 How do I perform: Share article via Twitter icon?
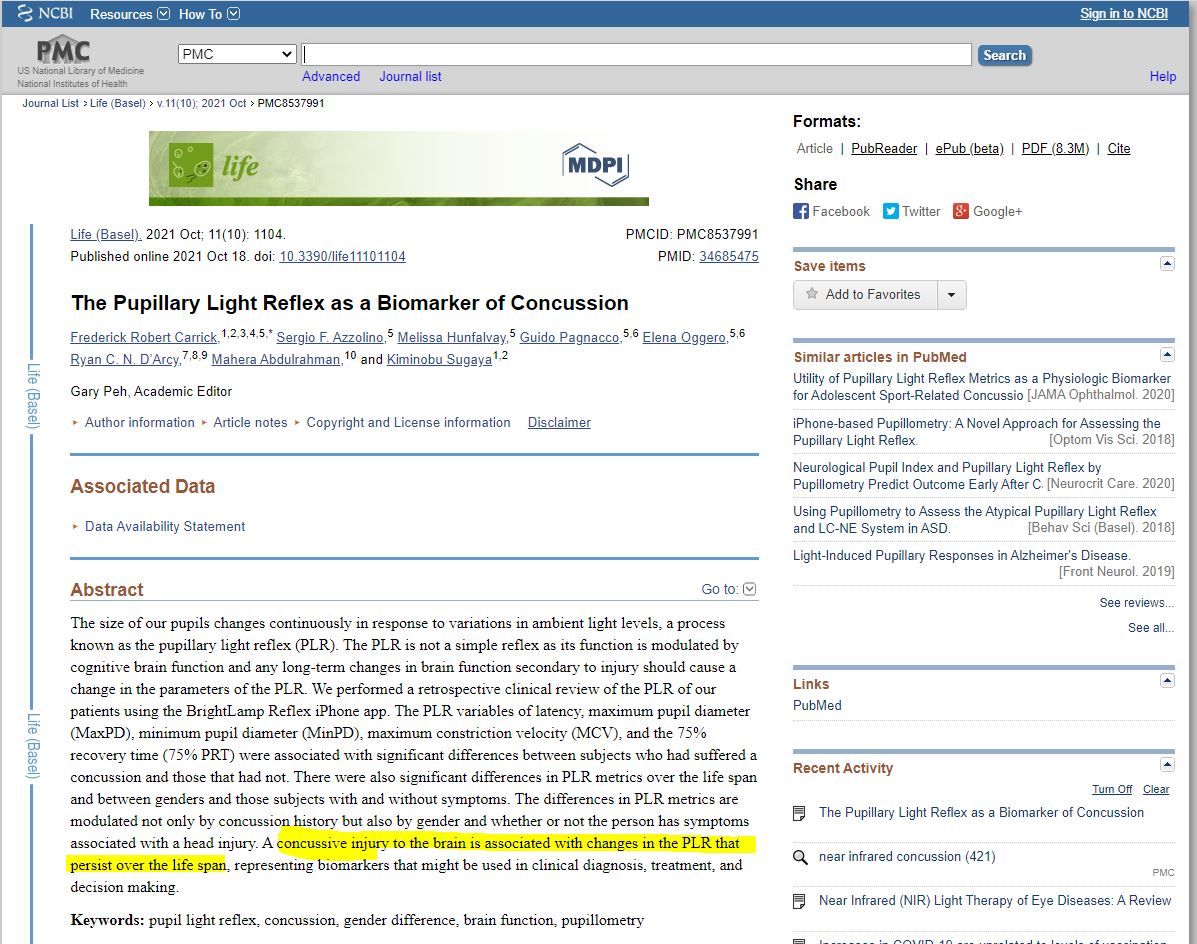pos(891,211)
